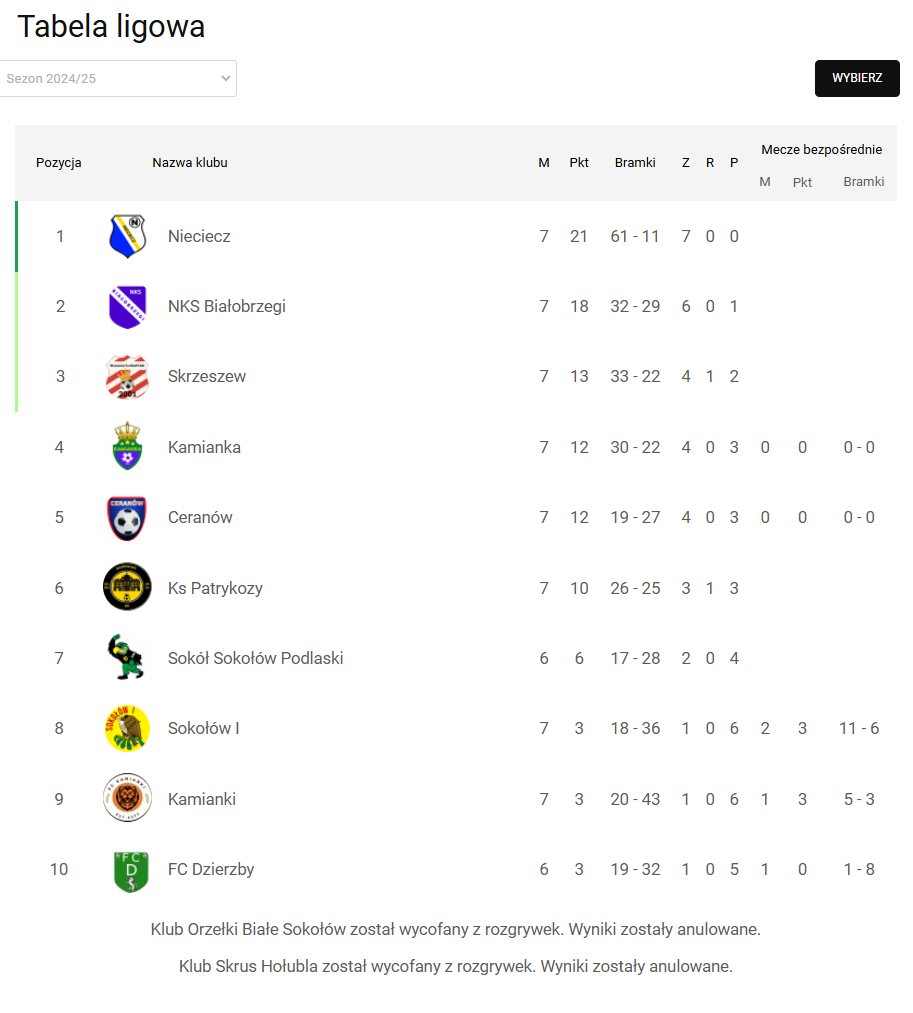Click the Sokół Sokołów Podlaski mascot logo

point(126,657)
